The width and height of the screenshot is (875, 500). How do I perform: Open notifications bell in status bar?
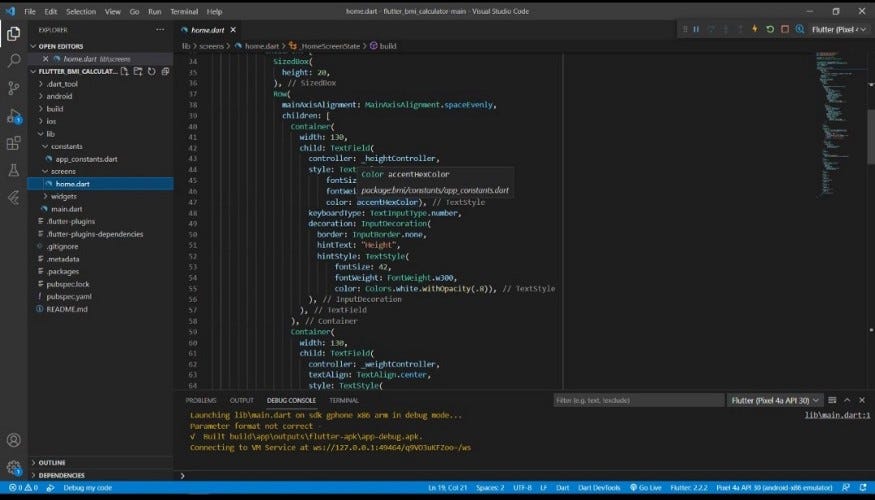[863, 488]
